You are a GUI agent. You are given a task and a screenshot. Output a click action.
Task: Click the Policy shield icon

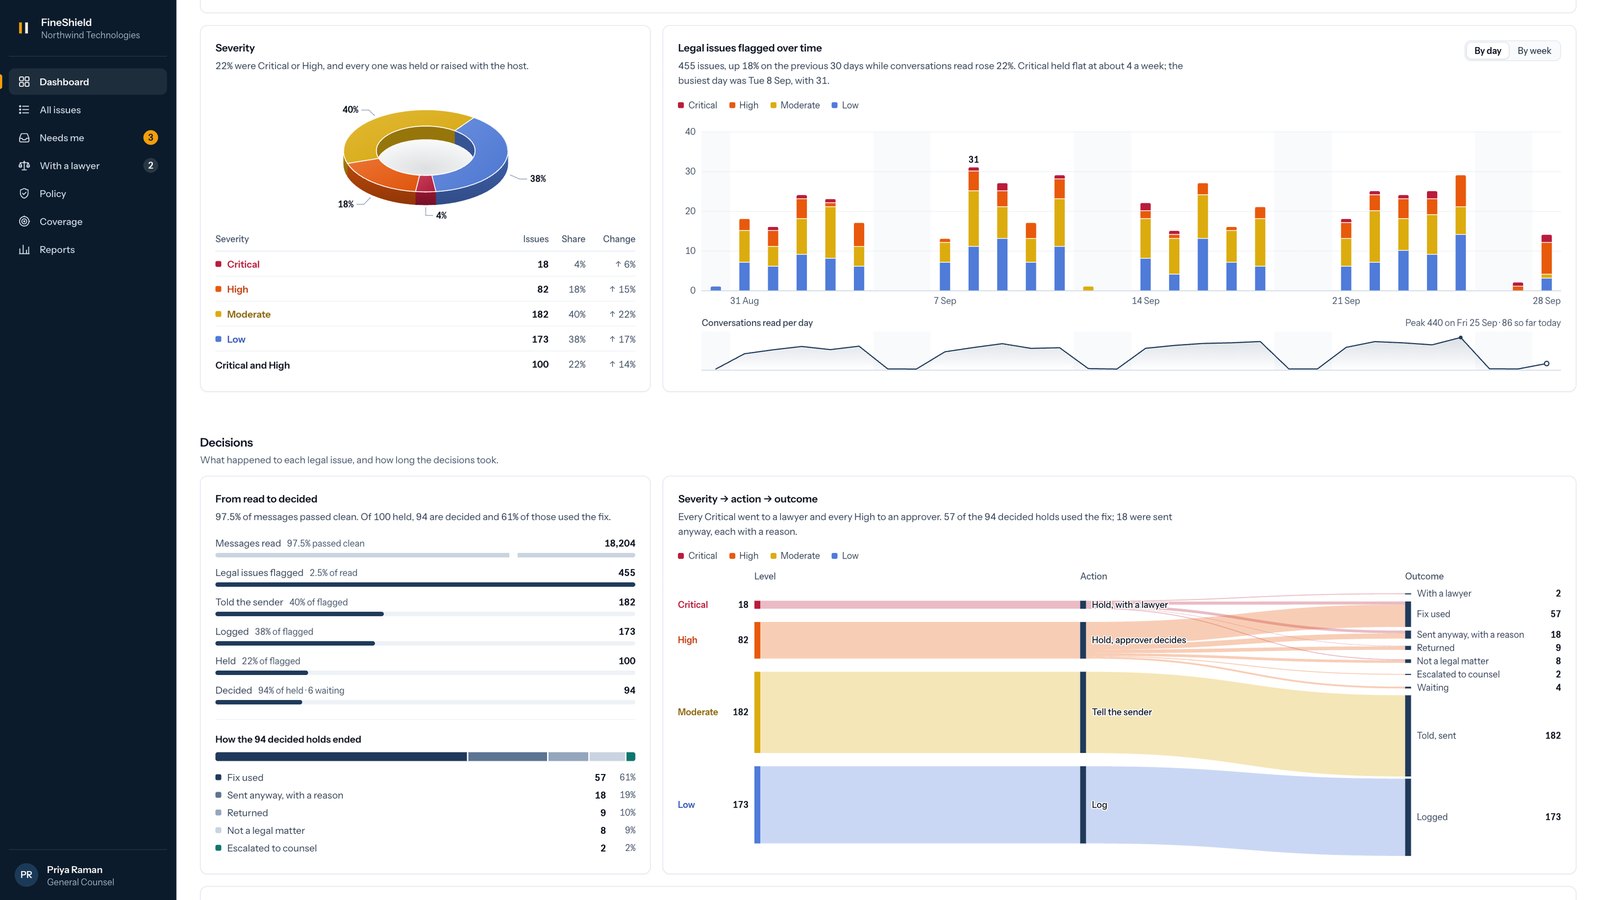click(x=24, y=194)
